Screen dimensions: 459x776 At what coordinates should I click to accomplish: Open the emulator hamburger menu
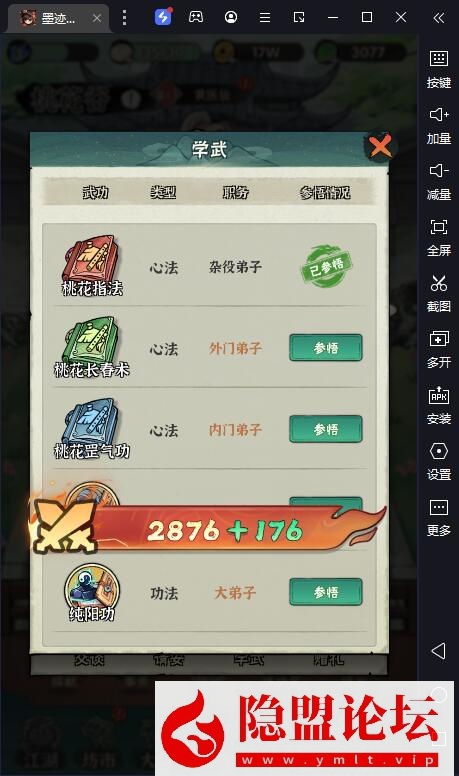(x=265, y=18)
